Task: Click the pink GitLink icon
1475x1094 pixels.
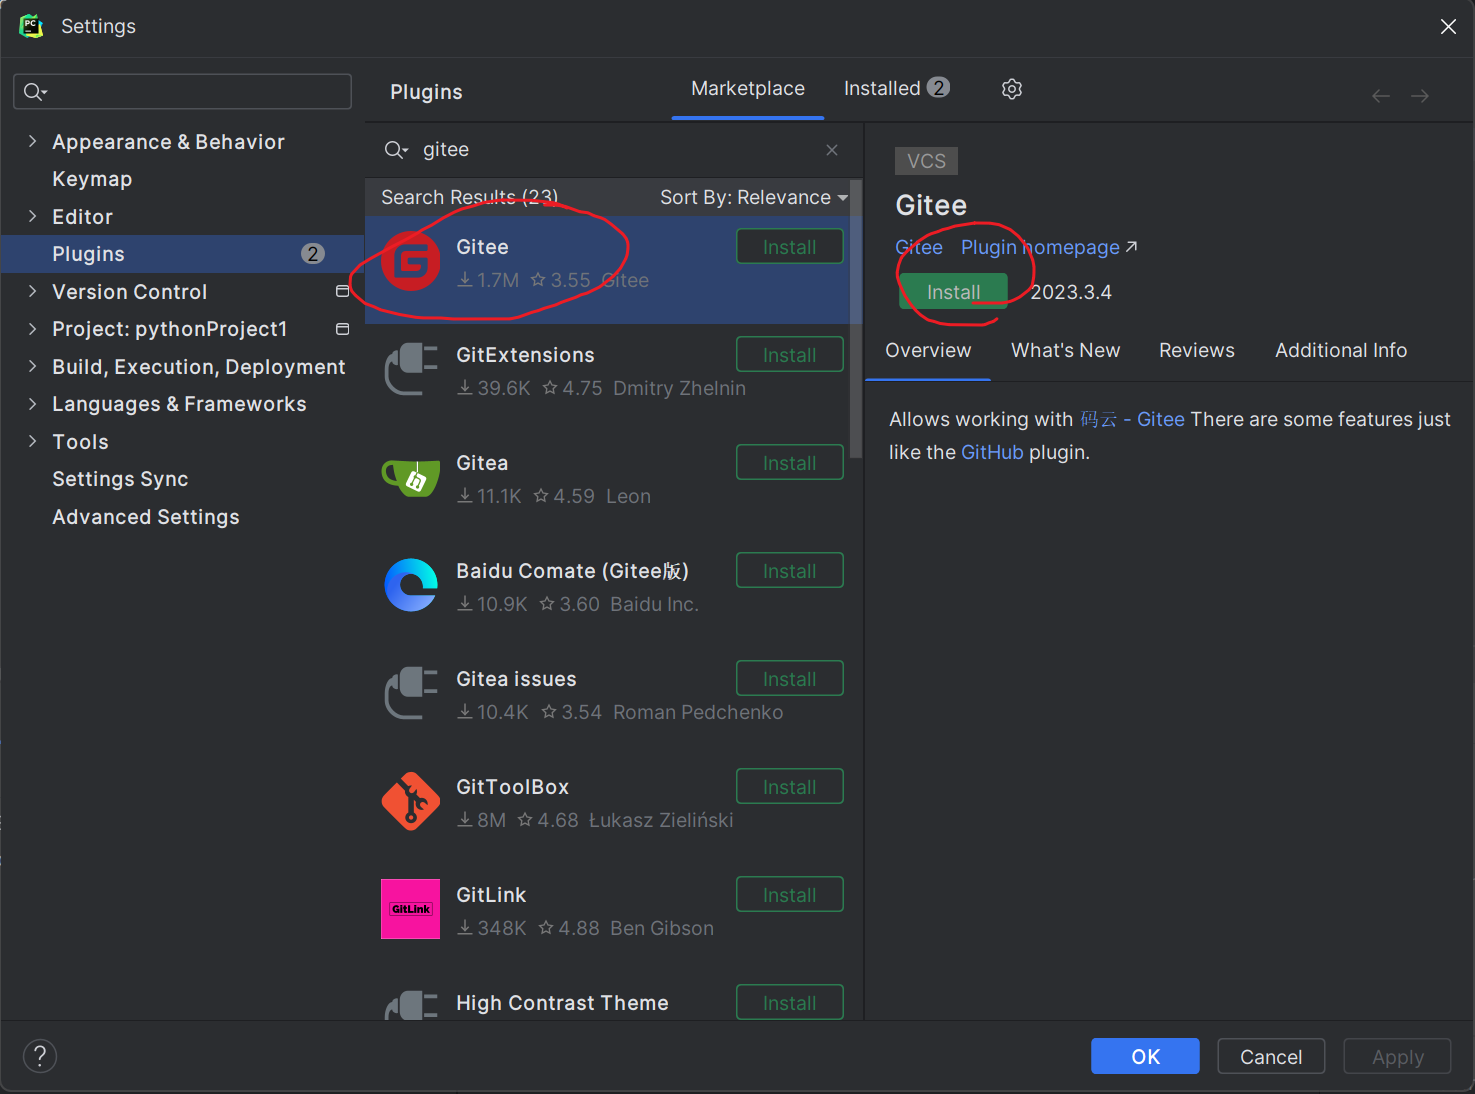Action: (x=411, y=909)
